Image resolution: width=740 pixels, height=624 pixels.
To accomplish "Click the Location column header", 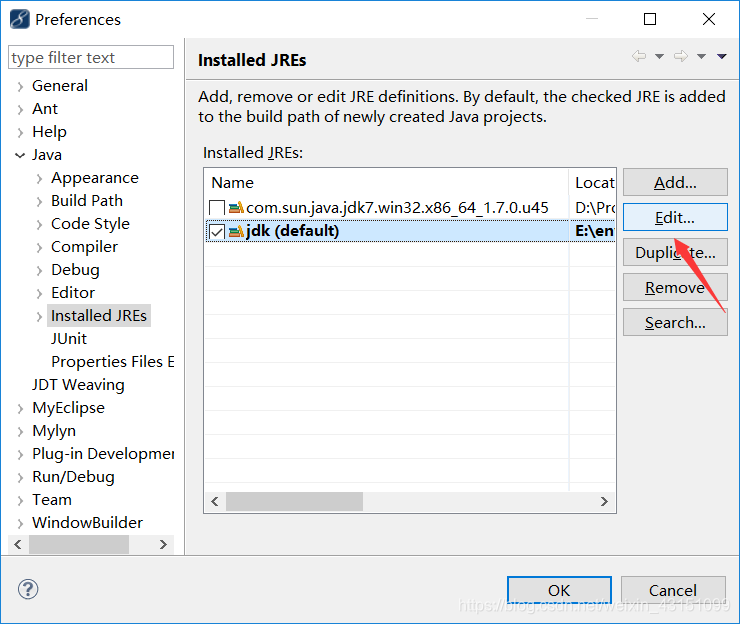I will [593, 182].
